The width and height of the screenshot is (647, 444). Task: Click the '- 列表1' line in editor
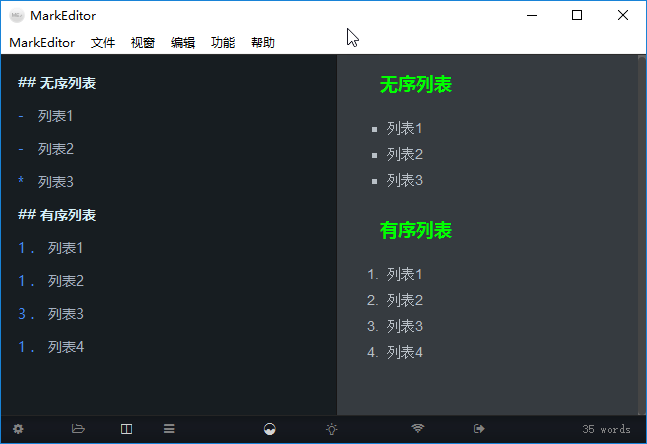[46, 116]
